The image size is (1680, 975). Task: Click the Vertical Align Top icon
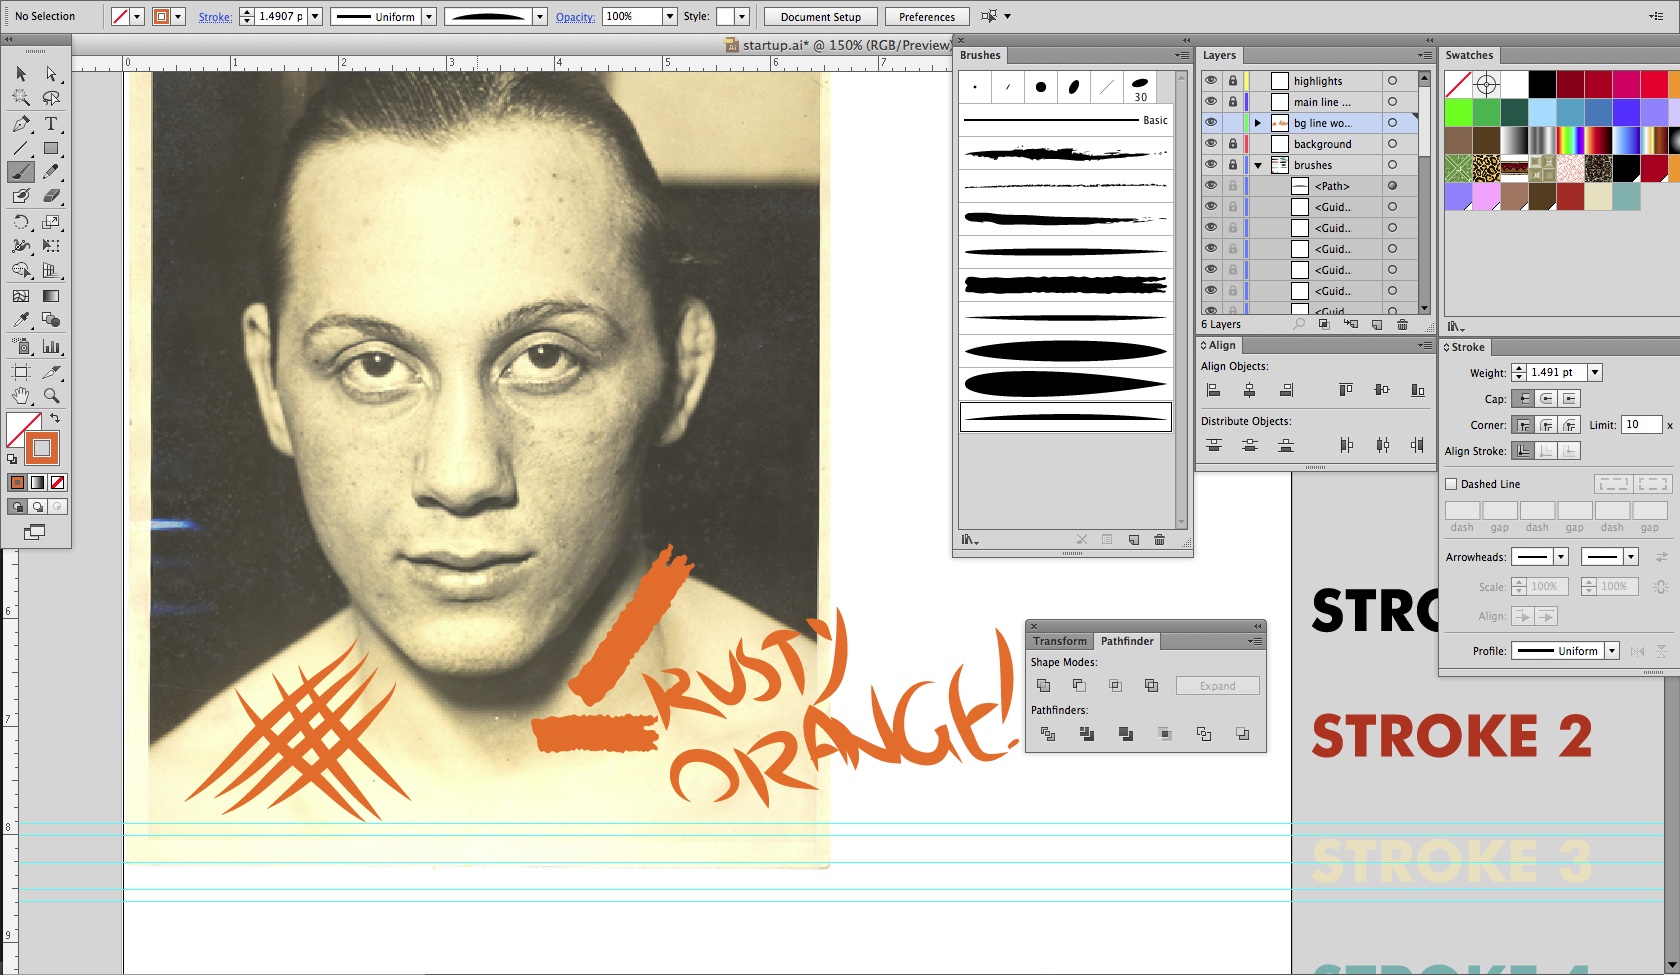1346,390
